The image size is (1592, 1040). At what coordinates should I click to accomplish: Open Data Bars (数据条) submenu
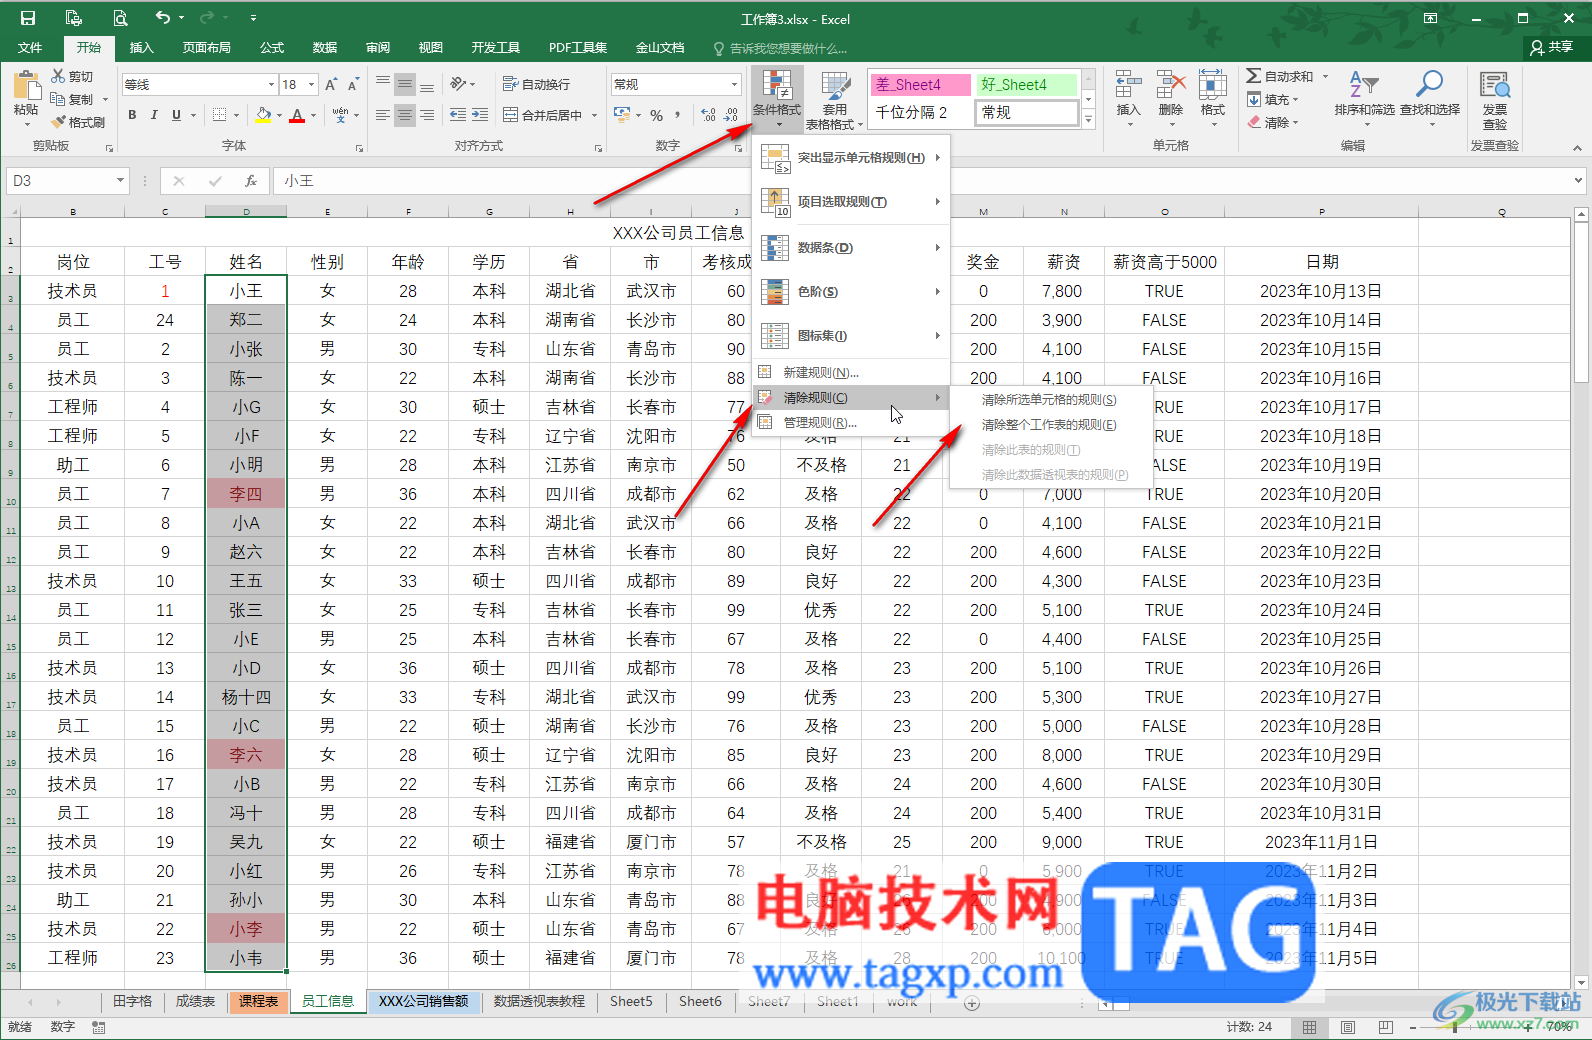click(x=851, y=248)
